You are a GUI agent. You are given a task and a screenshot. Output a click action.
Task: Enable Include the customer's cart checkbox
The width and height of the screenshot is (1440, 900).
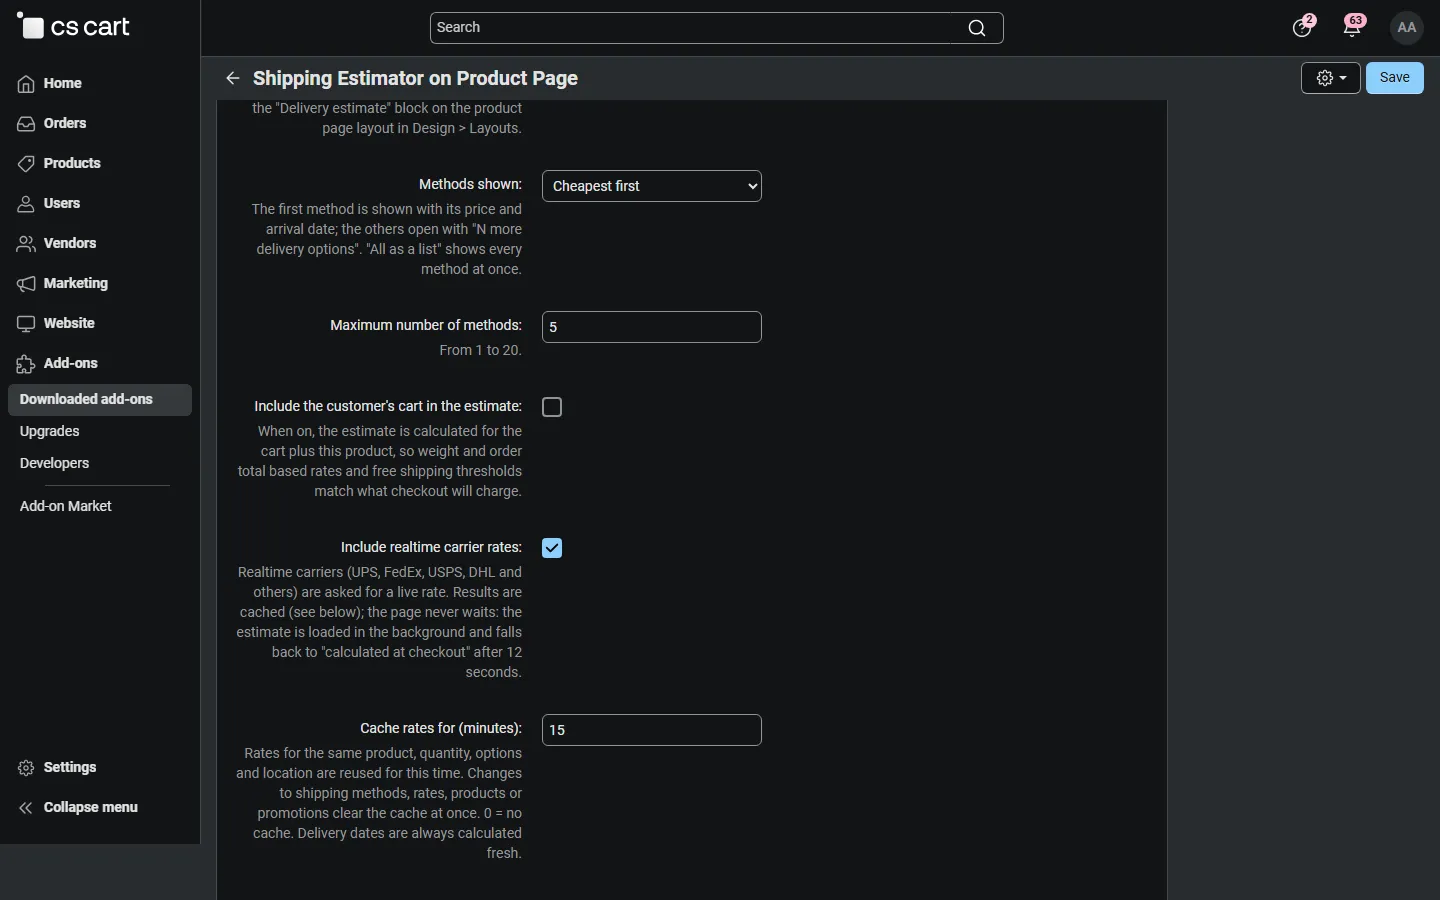tap(553, 407)
